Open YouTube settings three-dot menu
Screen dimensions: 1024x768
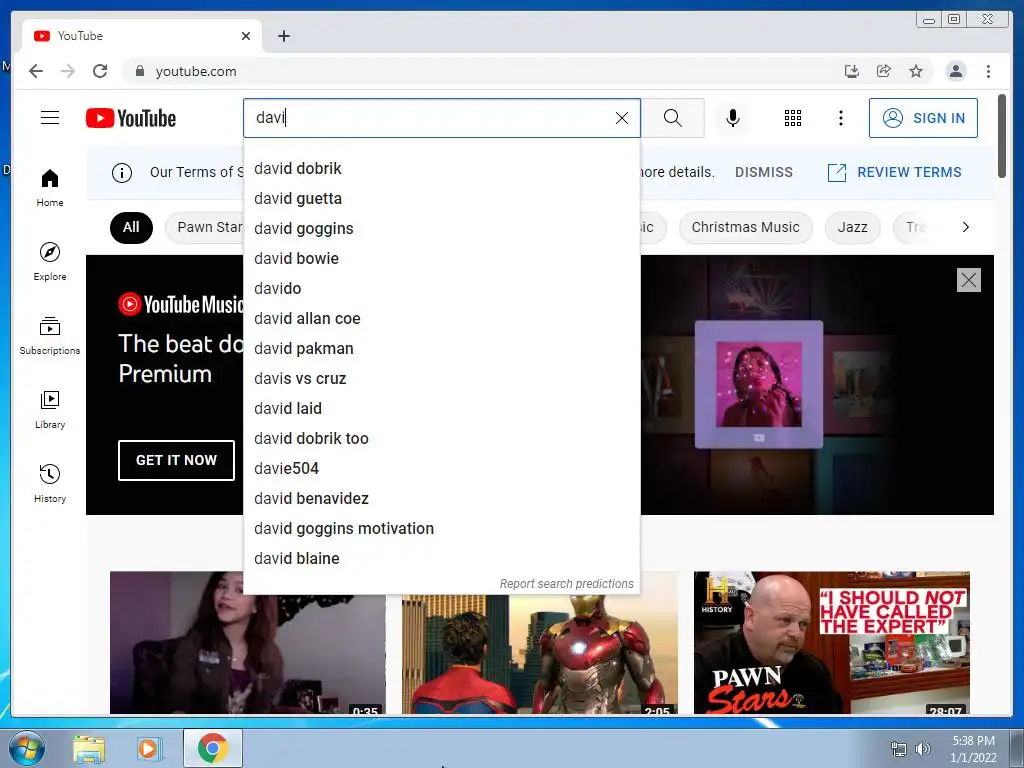(x=840, y=118)
